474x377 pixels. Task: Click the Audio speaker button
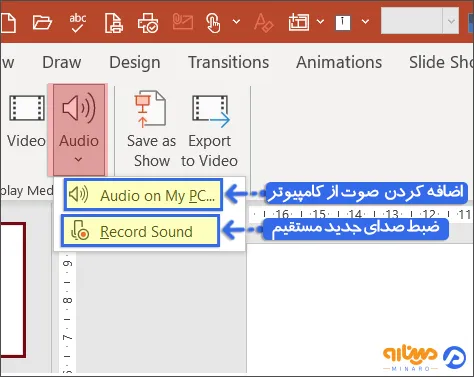(79, 130)
